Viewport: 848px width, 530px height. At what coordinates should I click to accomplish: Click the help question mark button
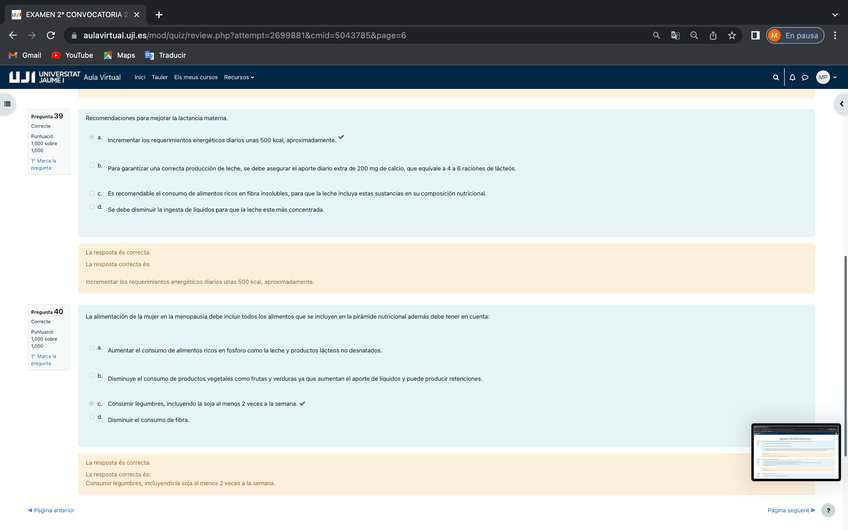pos(827,510)
